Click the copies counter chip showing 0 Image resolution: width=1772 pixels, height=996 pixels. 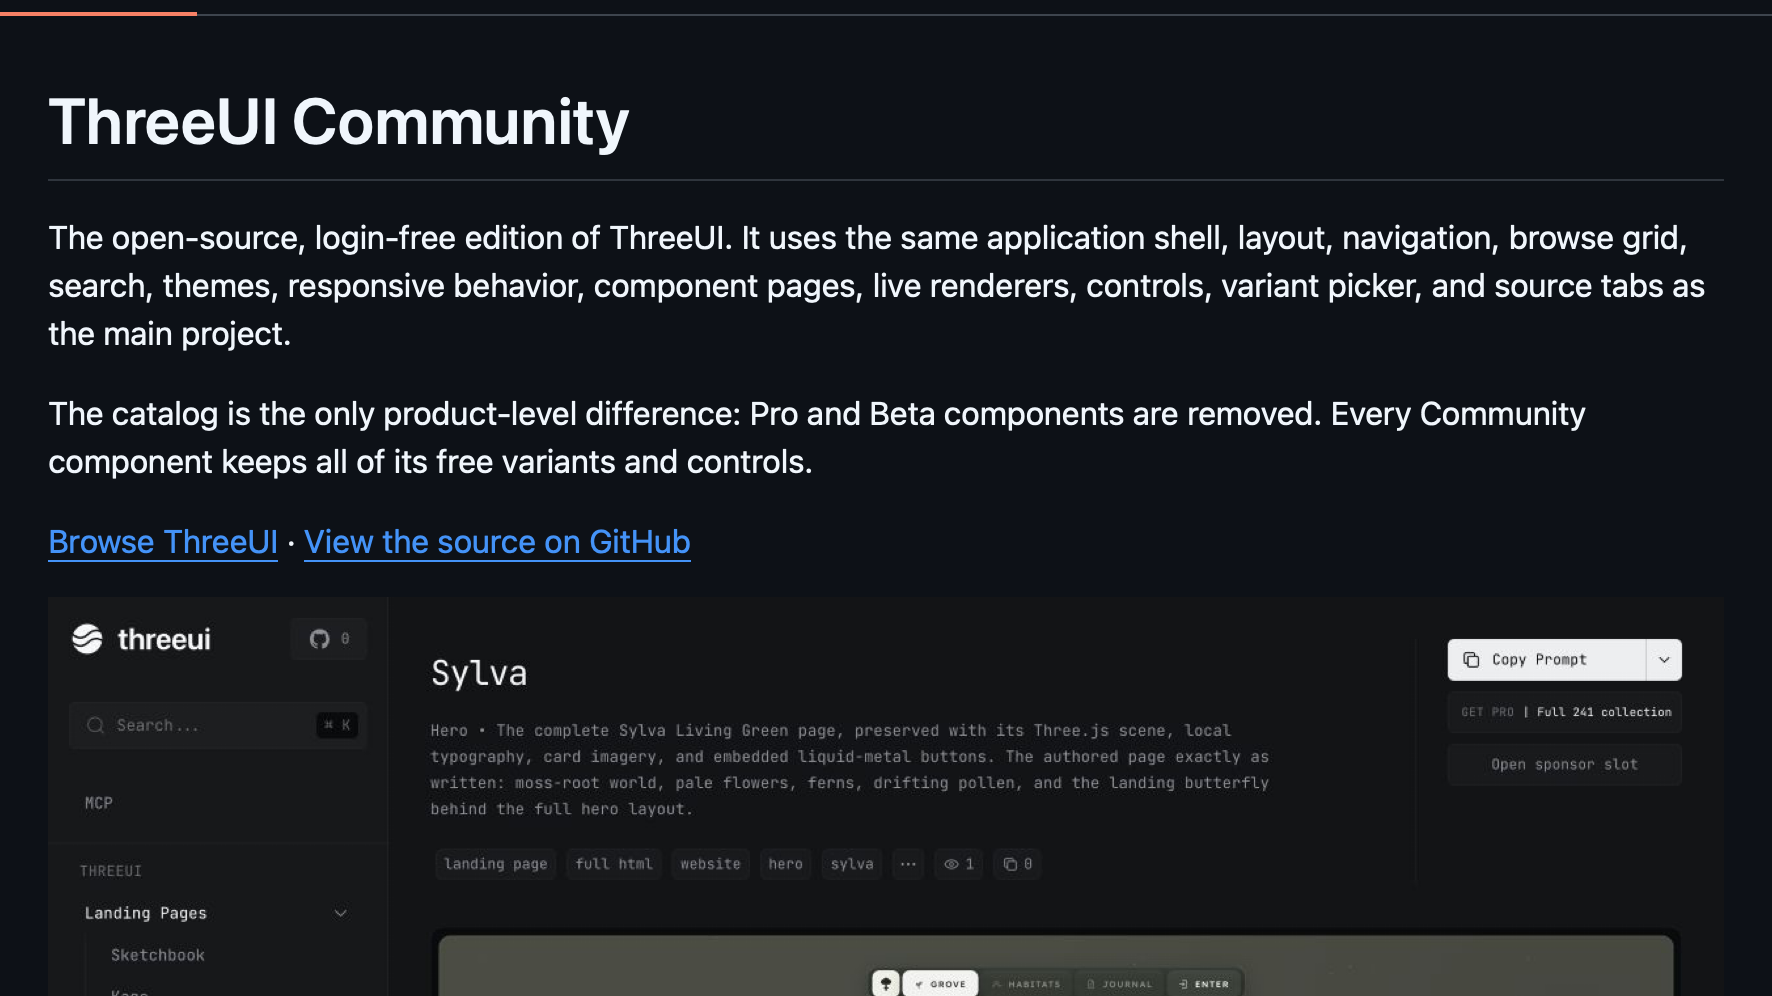coord(1018,864)
